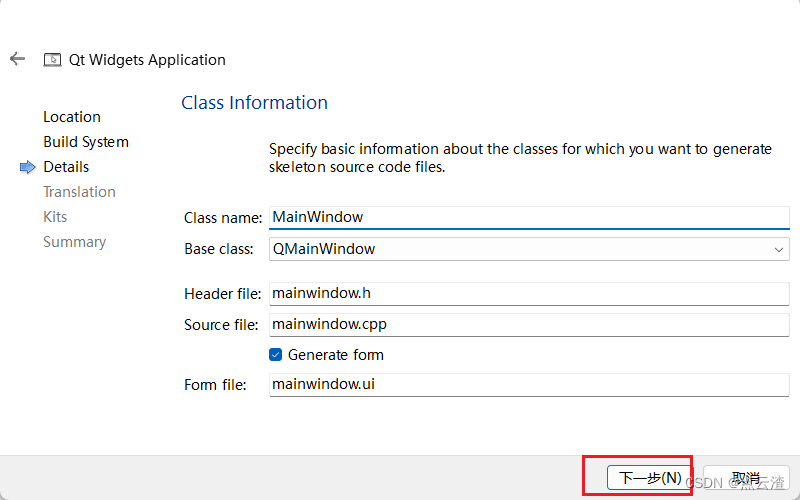Click the Header file input field

(529, 294)
